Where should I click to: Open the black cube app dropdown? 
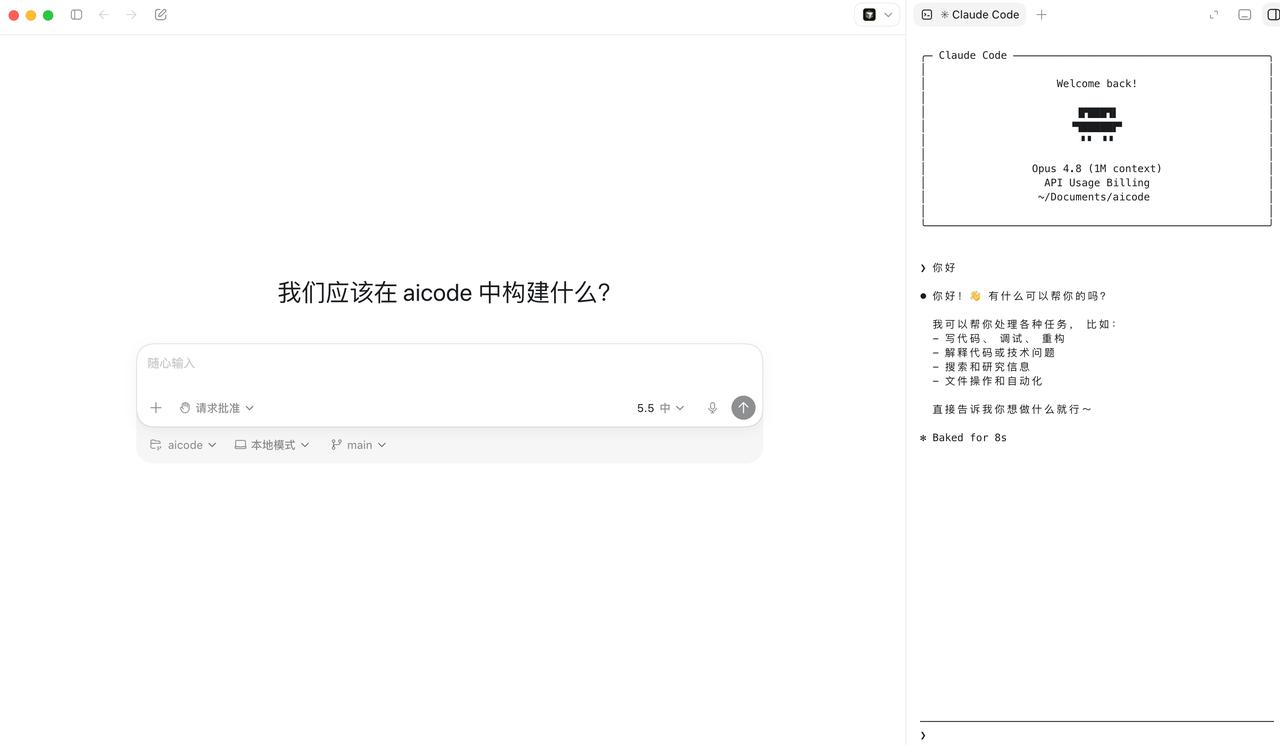click(877, 15)
